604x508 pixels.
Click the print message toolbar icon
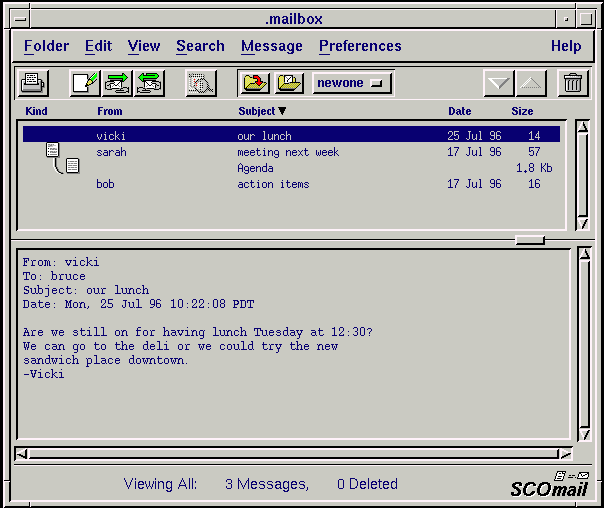(33, 83)
